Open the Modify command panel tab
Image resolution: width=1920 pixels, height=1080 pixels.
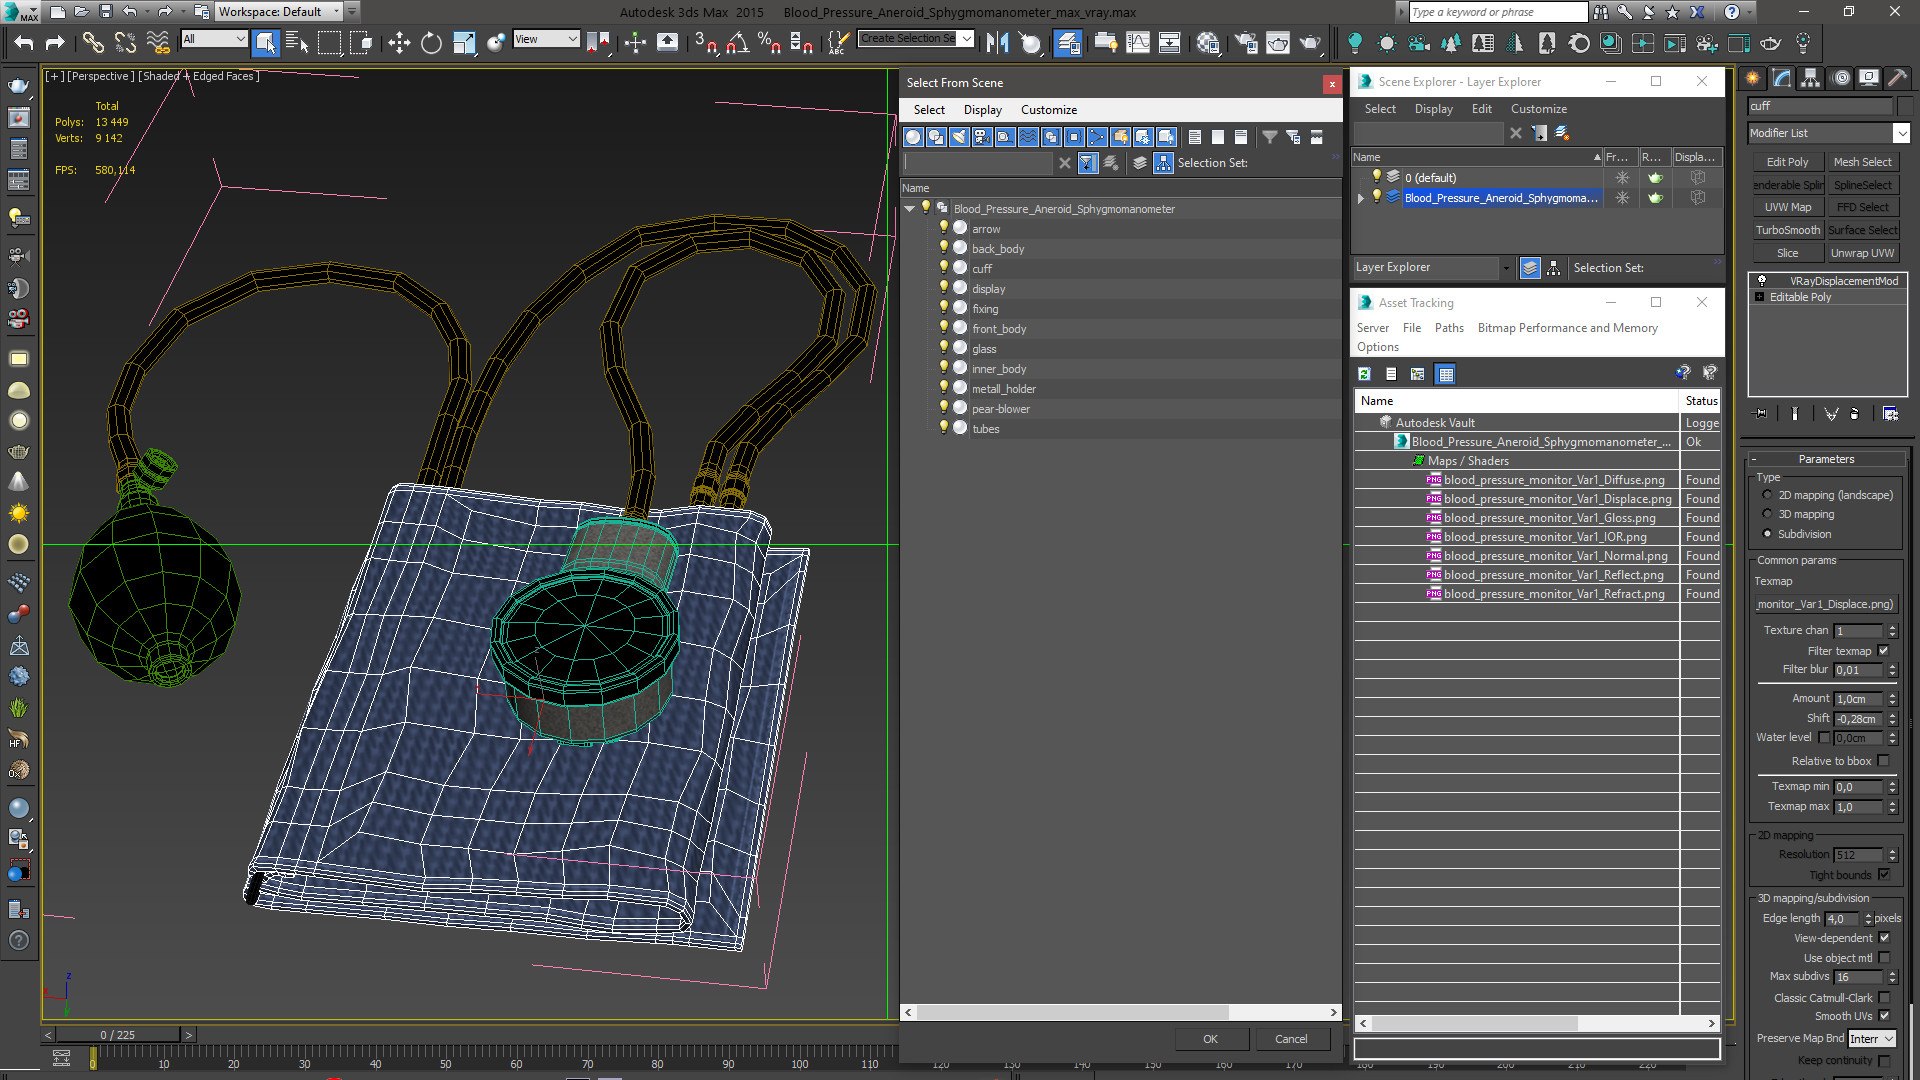[x=1781, y=78]
